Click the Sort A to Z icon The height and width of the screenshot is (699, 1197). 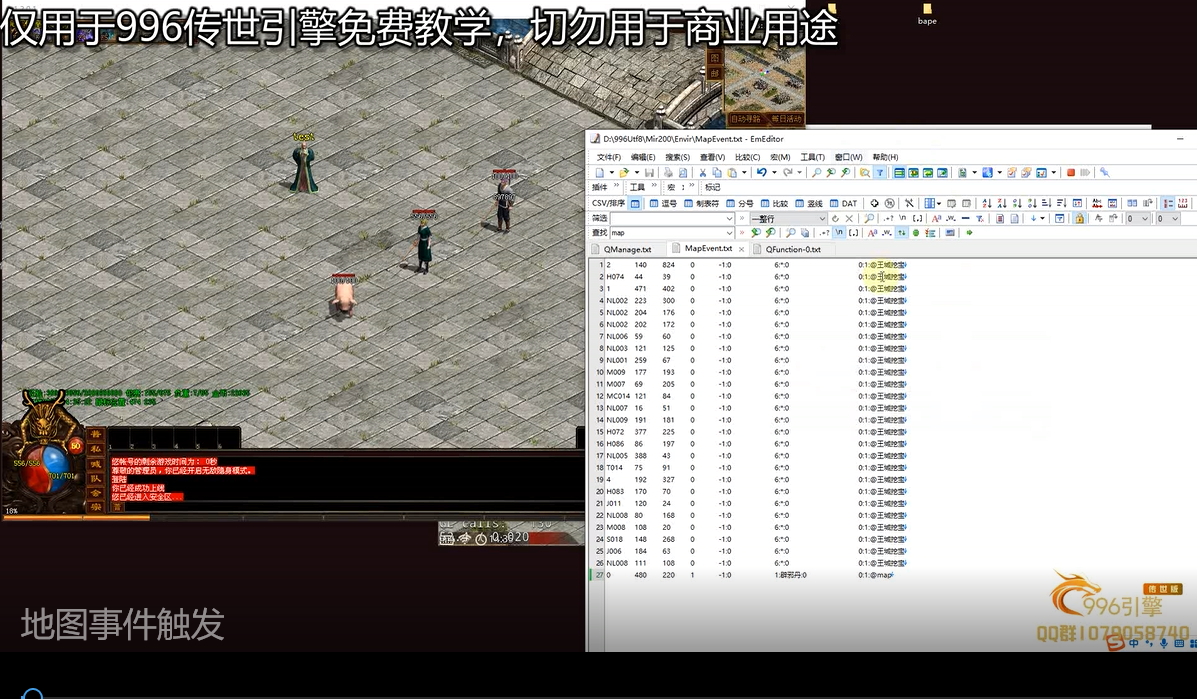click(987, 203)
